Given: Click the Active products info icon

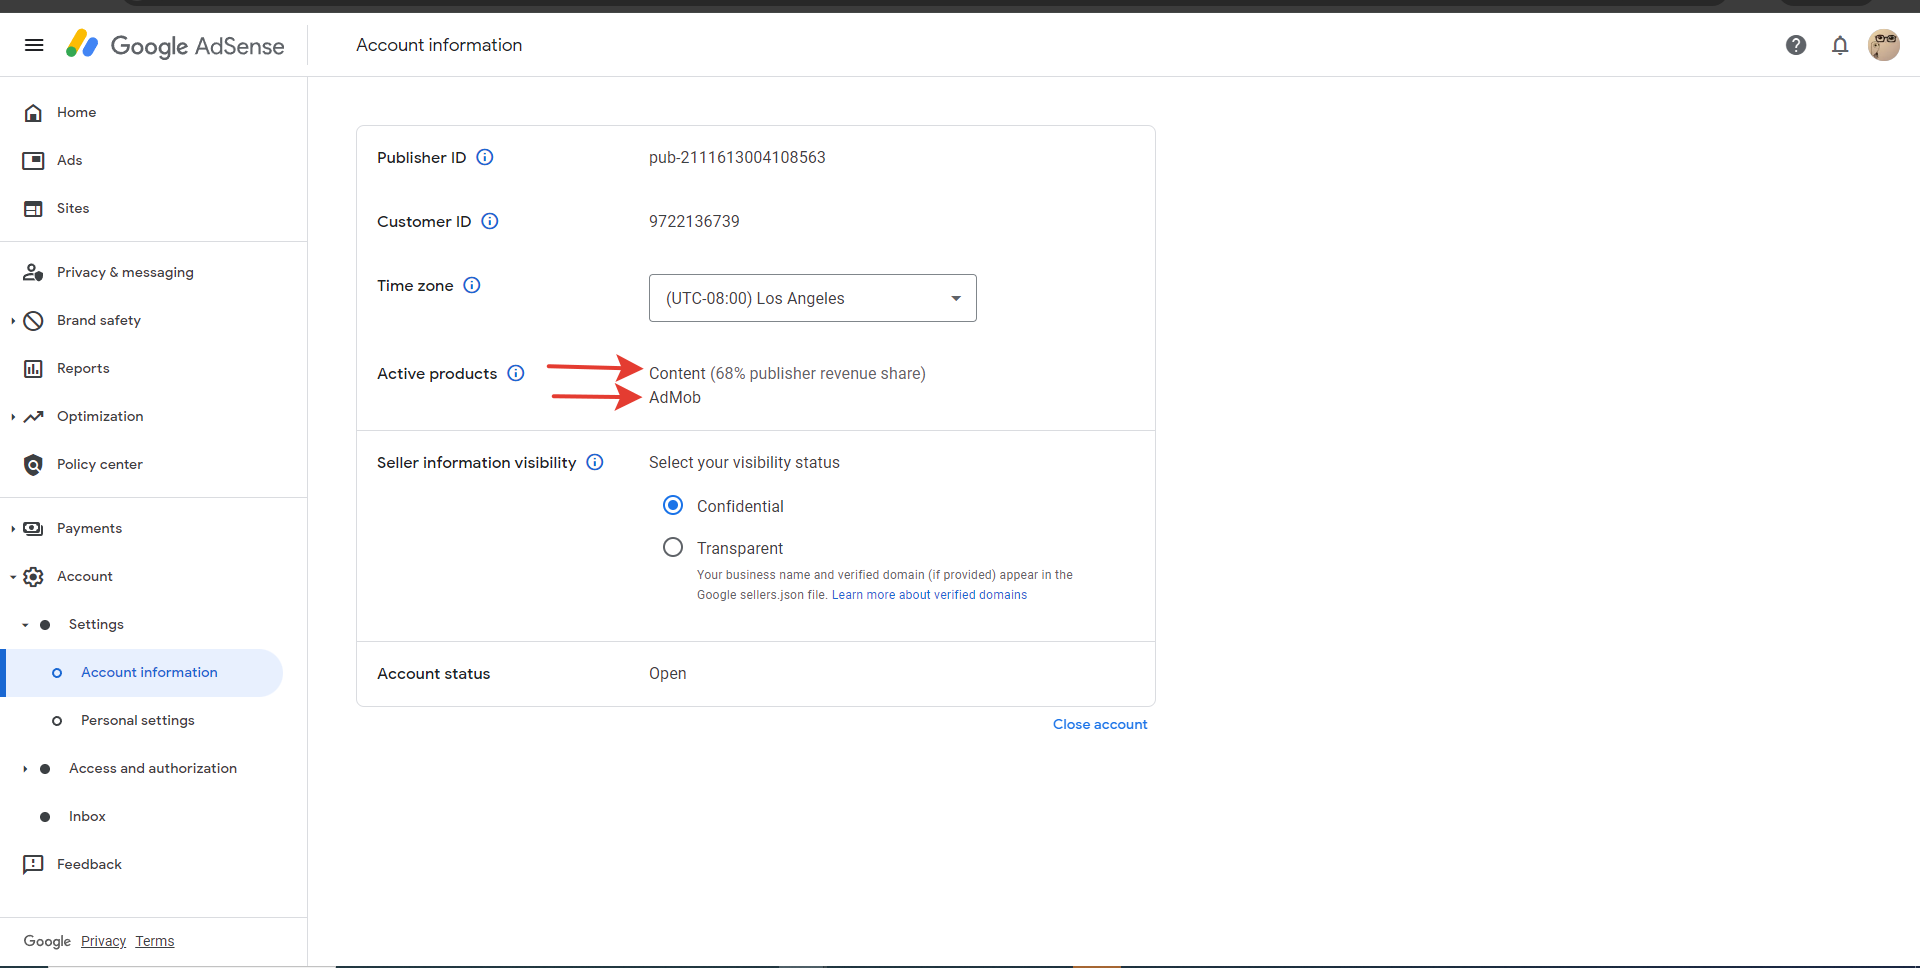Looking at the screenshot, I should pyautogui.click(x=516, y=373).
